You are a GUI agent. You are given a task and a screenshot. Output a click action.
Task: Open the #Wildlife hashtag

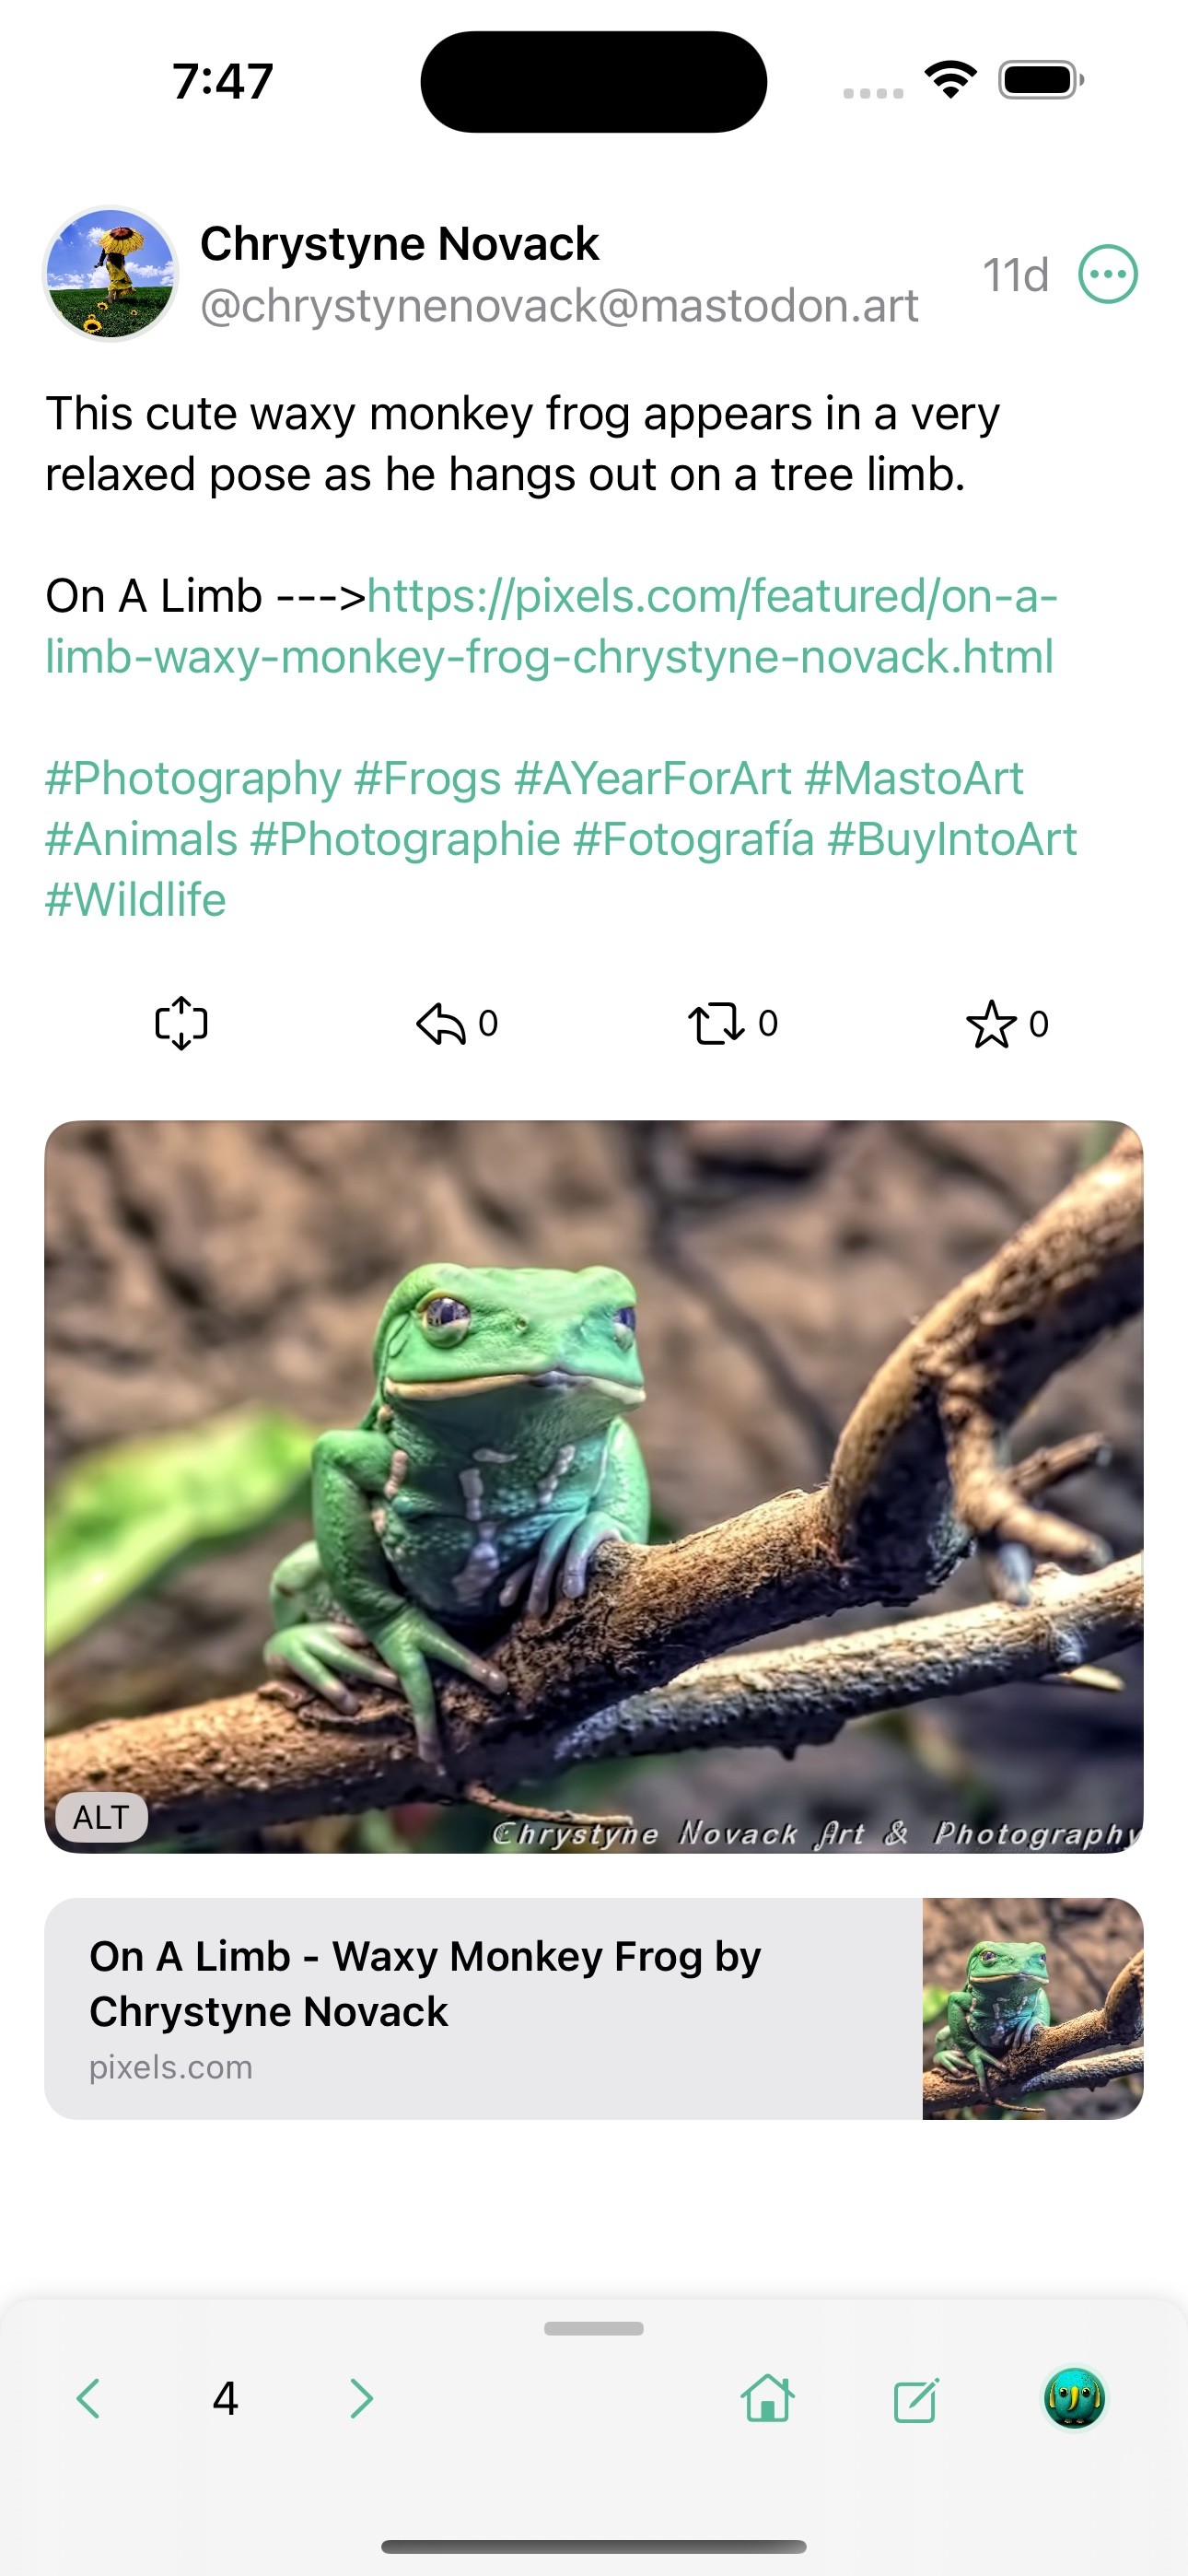136,900
